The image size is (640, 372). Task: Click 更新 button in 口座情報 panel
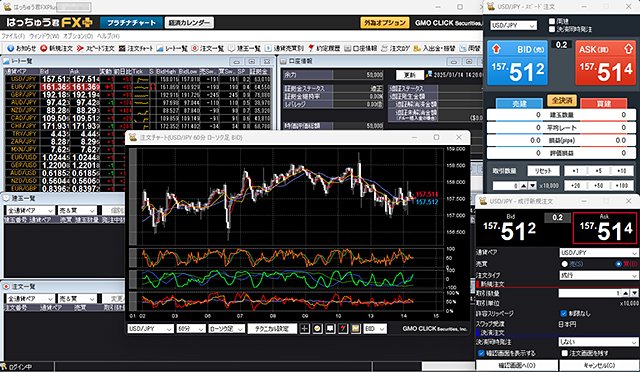click(x=409, y=75)
